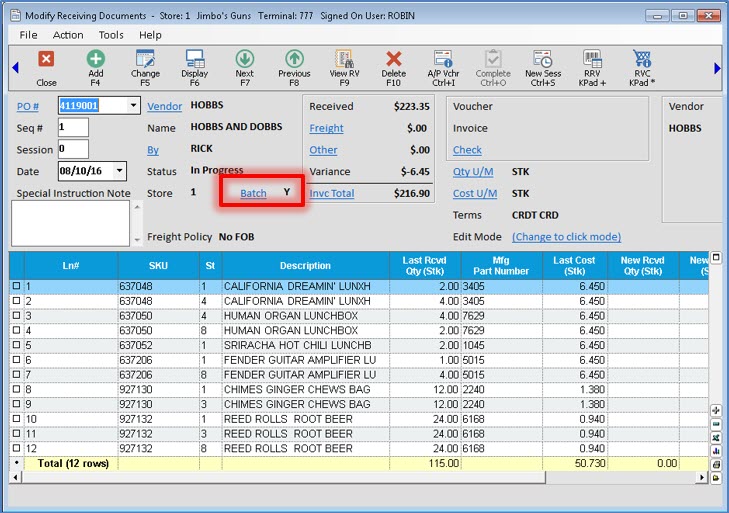Click into the Special Instruction Note box
The height and width of the screenshot is (513, 729).
pyautogui.click(x=70, y=222)
